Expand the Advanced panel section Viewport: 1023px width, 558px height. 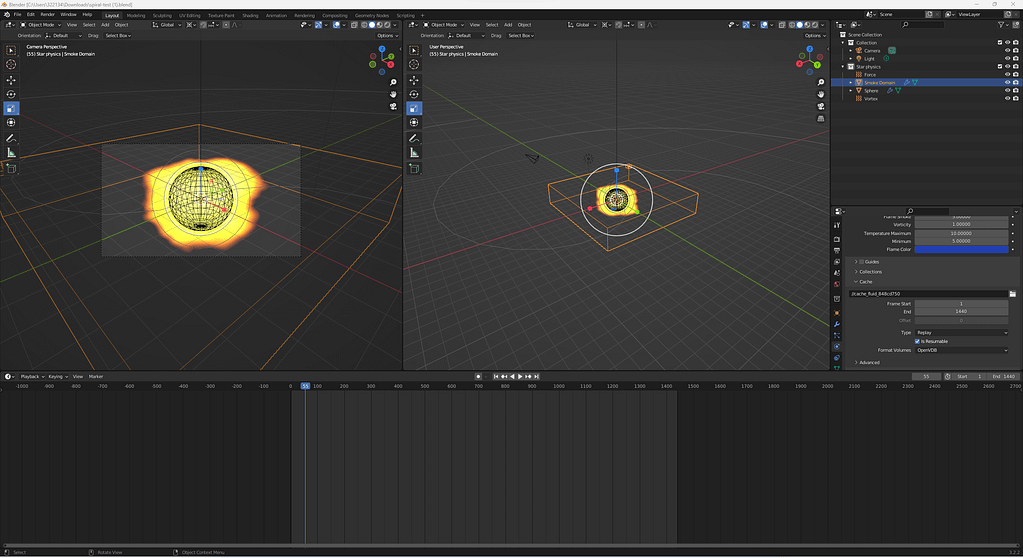pos(868,362)
